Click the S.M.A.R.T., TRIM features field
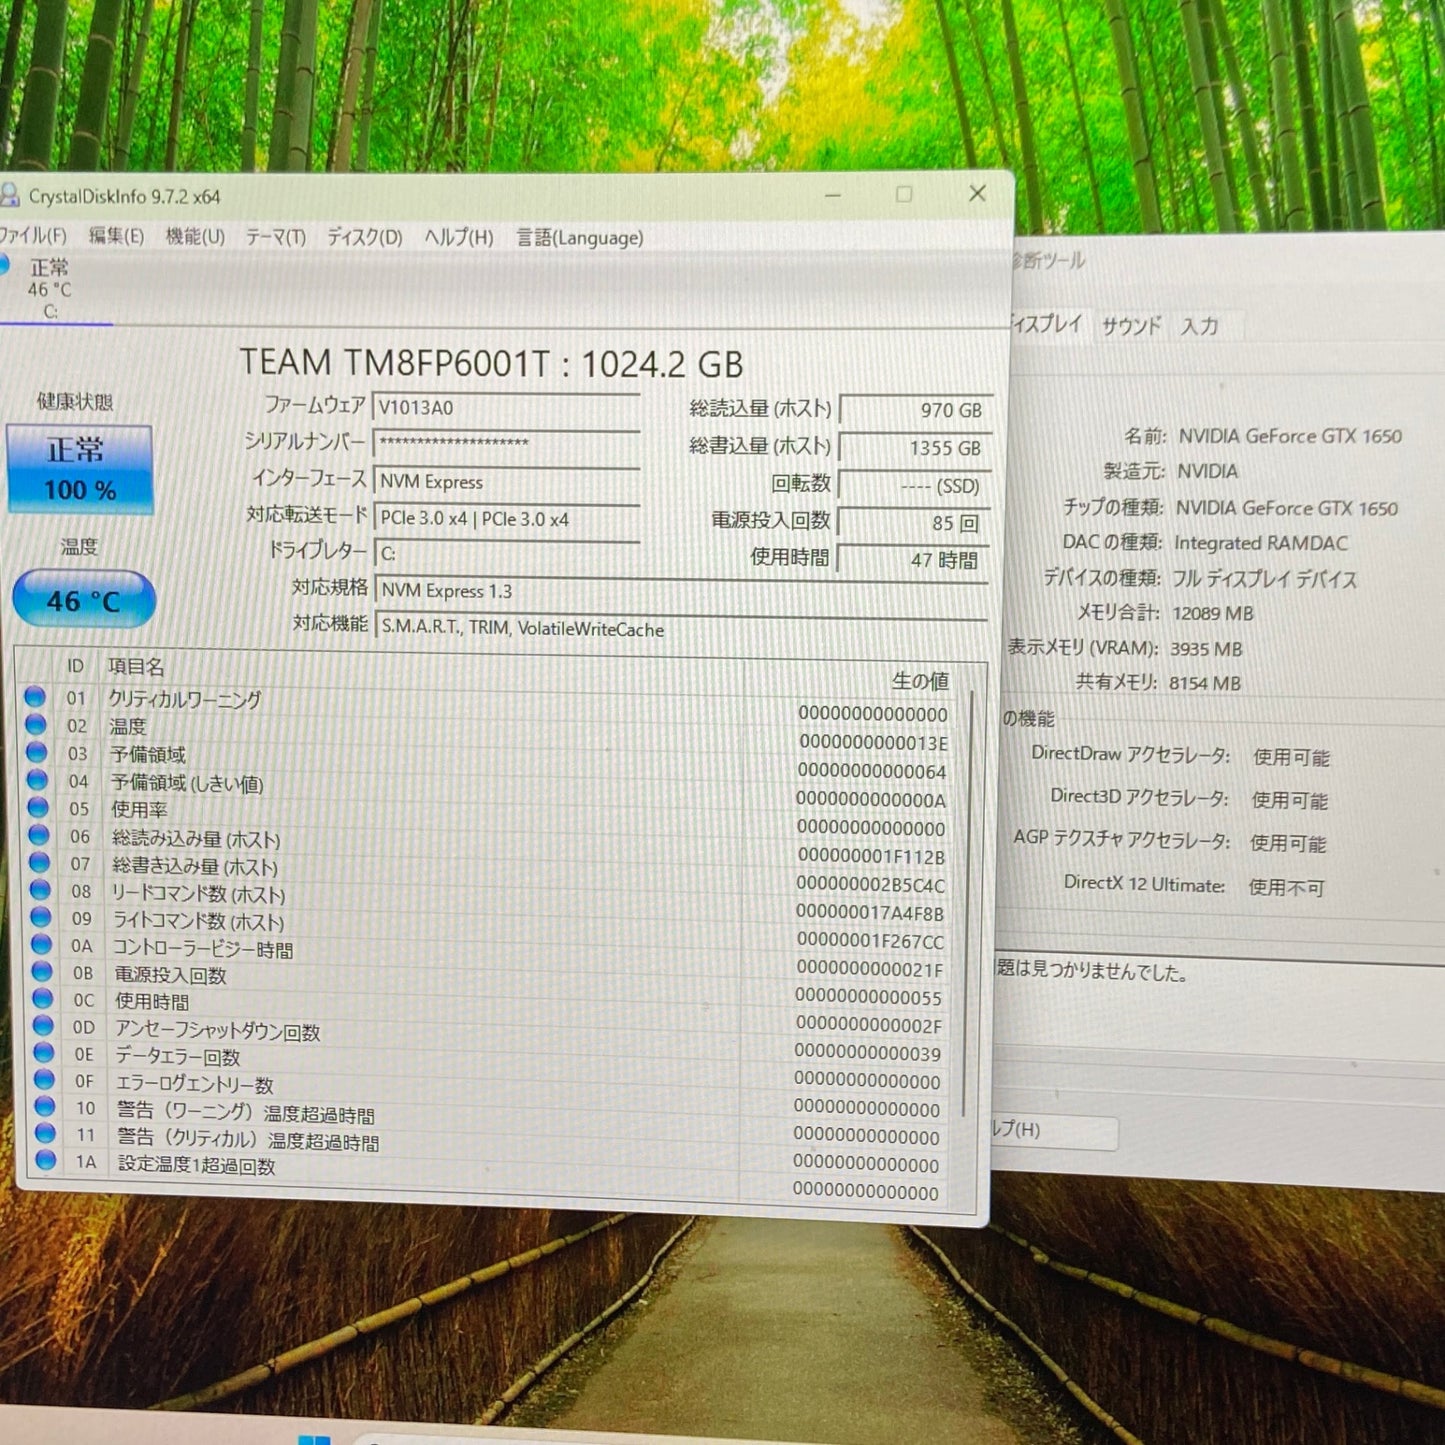1445x1445 pixels. [x=681, y=629]
